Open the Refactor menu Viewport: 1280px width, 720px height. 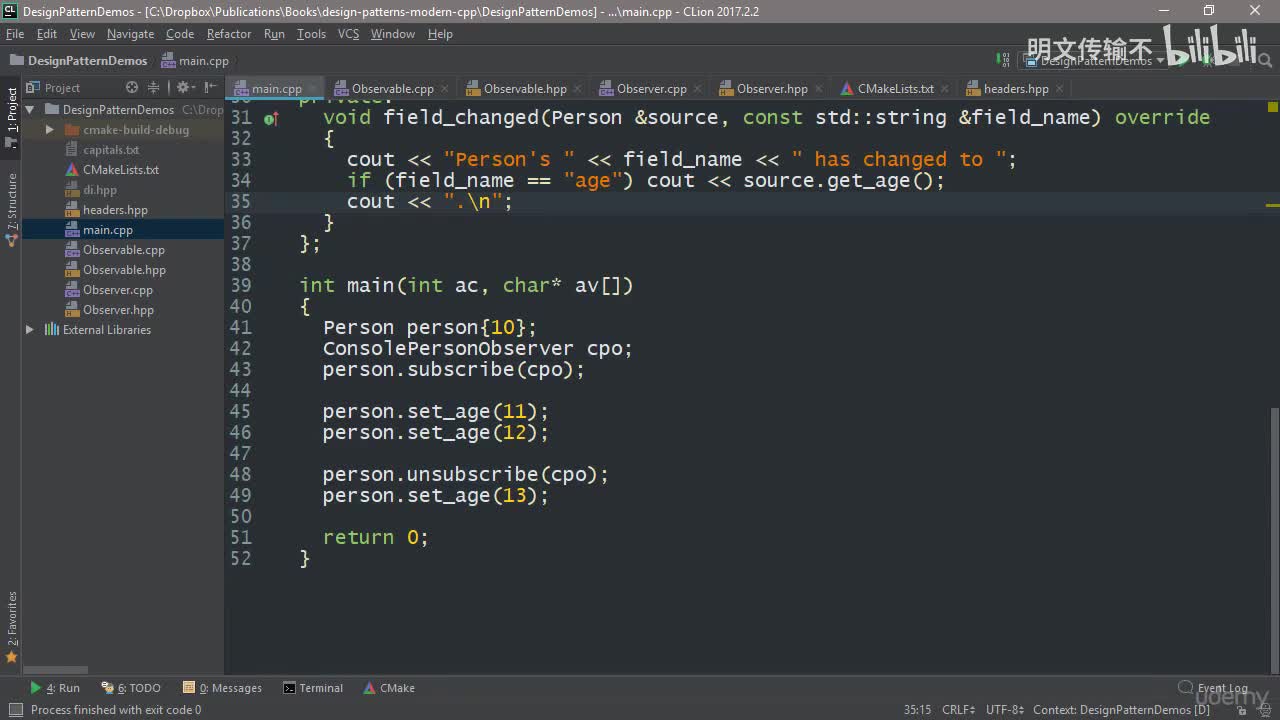(x=229, y=34)
